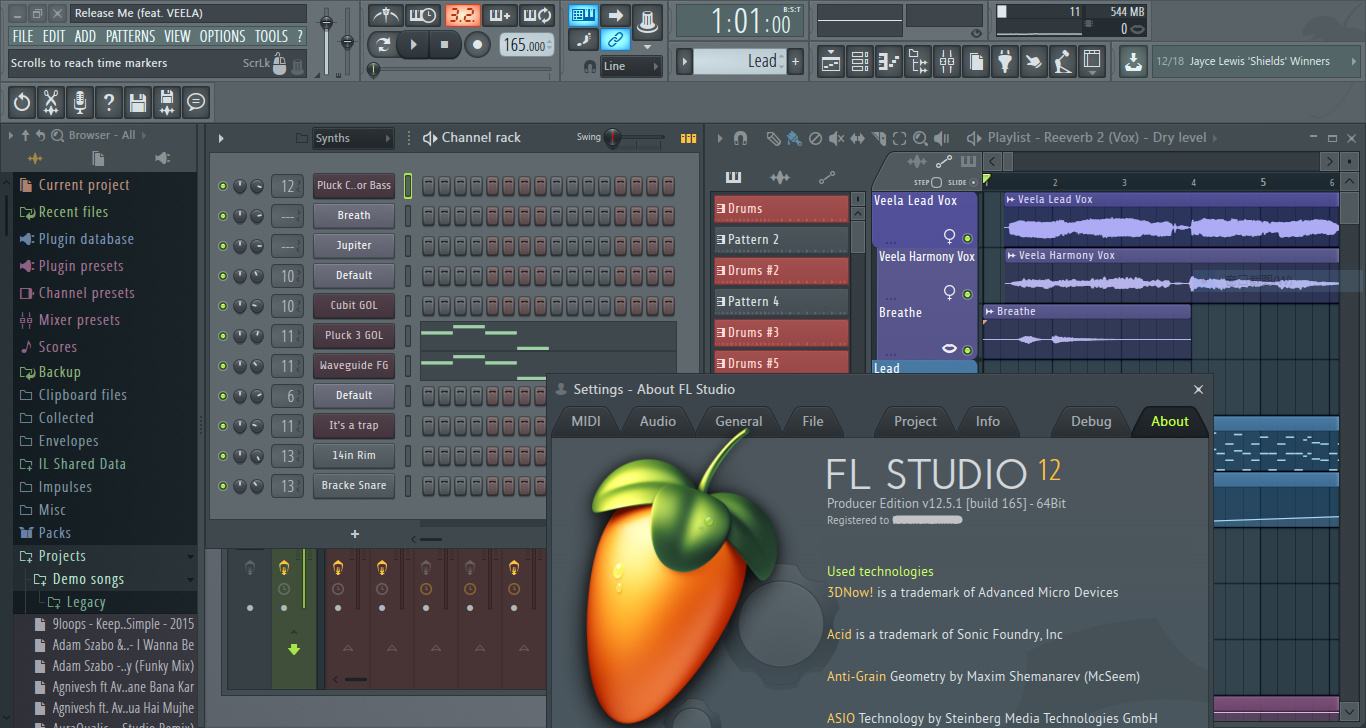Switch to the Audio settings tab
This screenshot has width=1366, height=728.
tap(658, 421)
